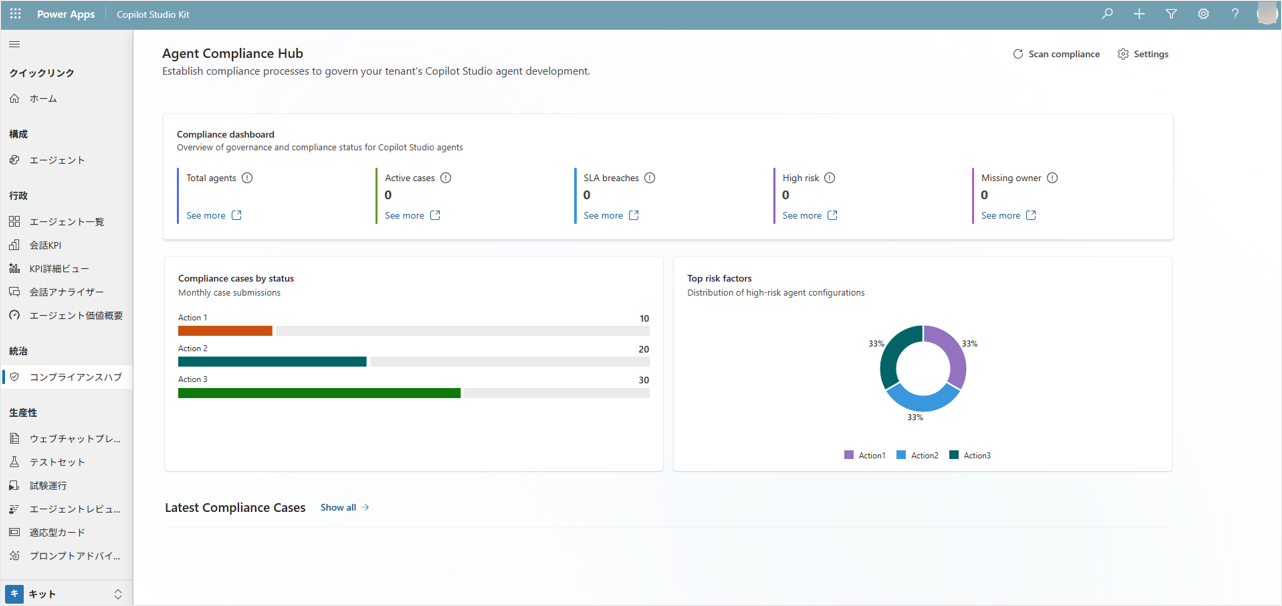Viewport: 1282px width, 606px height.
Task: Open the filter funnel icon in header
Action: (x=1171, y=15)
